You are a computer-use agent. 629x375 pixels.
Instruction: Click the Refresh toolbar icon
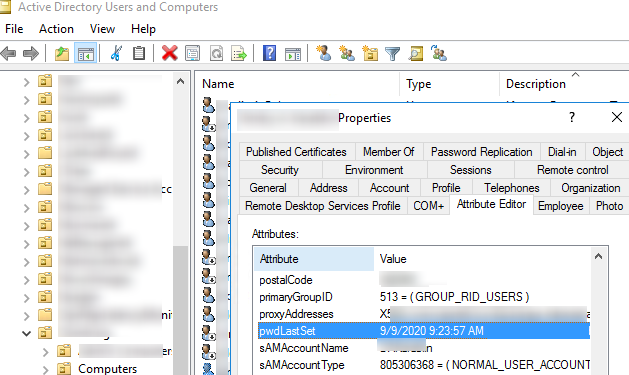click(x=217, y=53)
